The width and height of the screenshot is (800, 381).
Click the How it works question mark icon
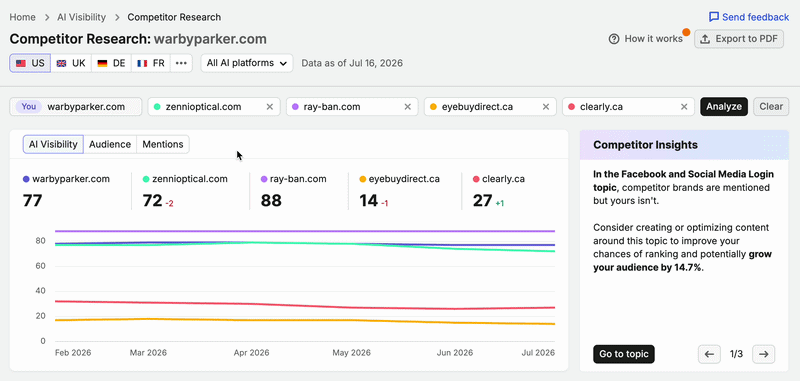coord(614,39)
